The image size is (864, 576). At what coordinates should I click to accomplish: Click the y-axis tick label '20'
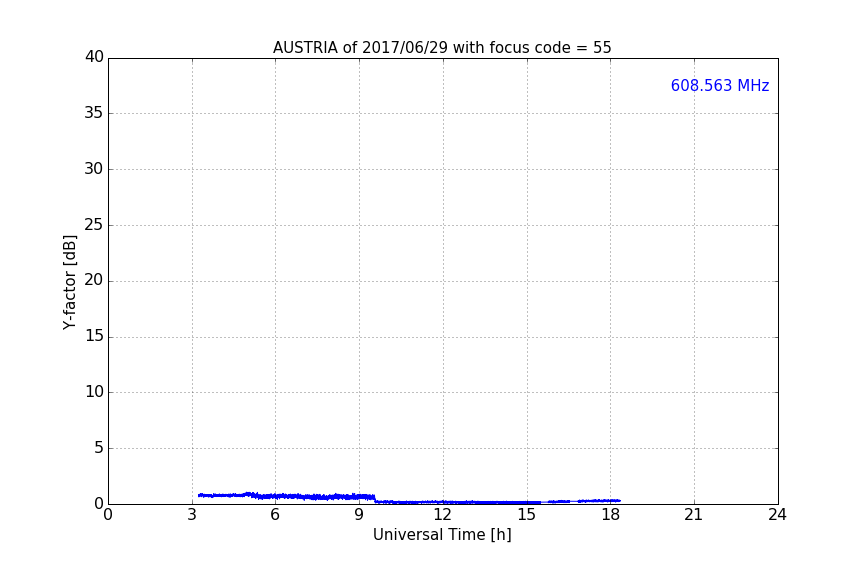[94, 280]
